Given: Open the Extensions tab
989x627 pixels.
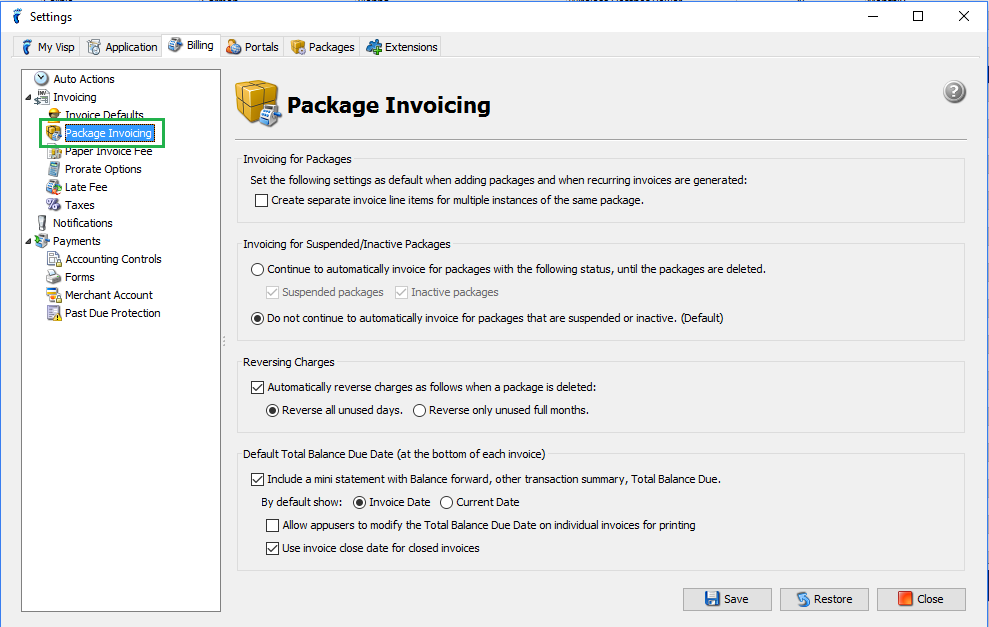Looking at the screenshot, I should [x=402, y=47].
